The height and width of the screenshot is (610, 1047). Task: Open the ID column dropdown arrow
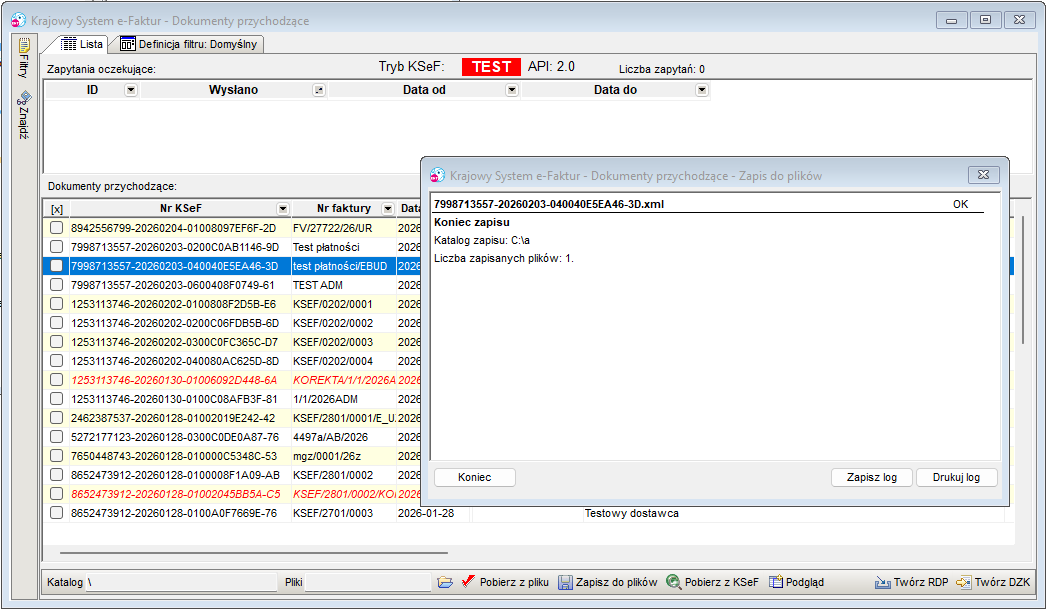(x=131, y=89)
